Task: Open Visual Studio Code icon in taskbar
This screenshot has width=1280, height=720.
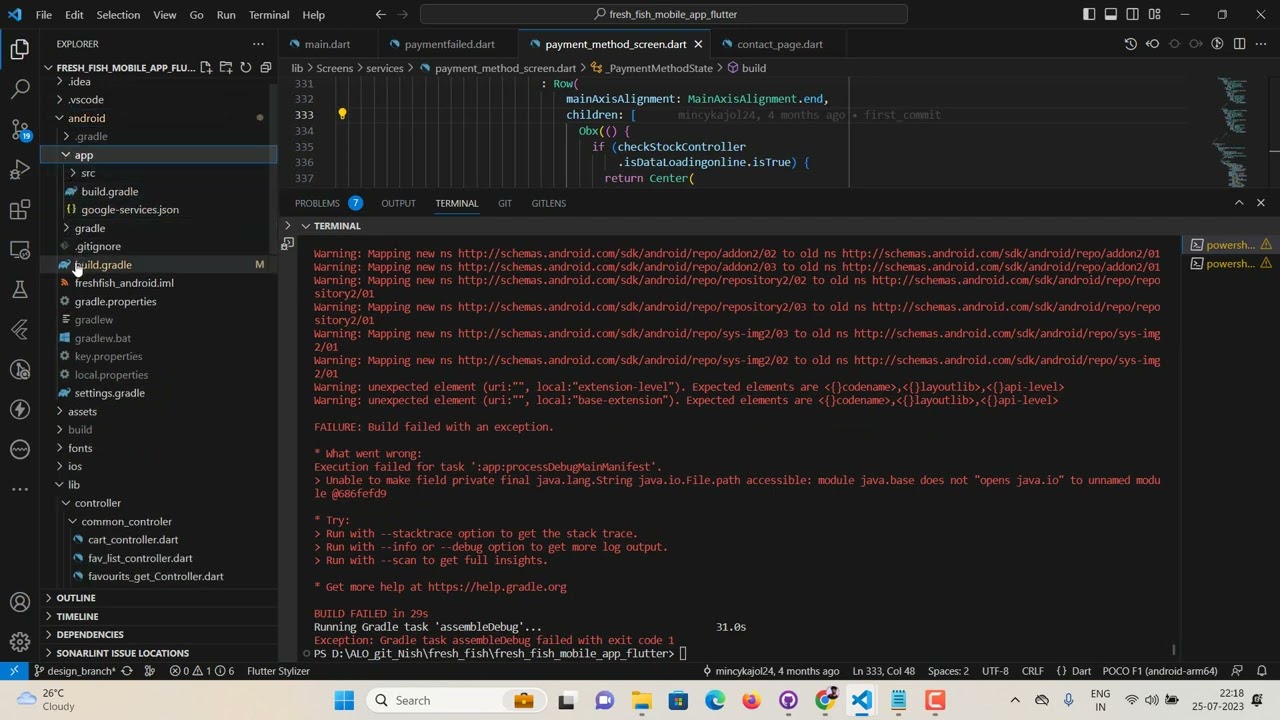Action: click(862, 700)
